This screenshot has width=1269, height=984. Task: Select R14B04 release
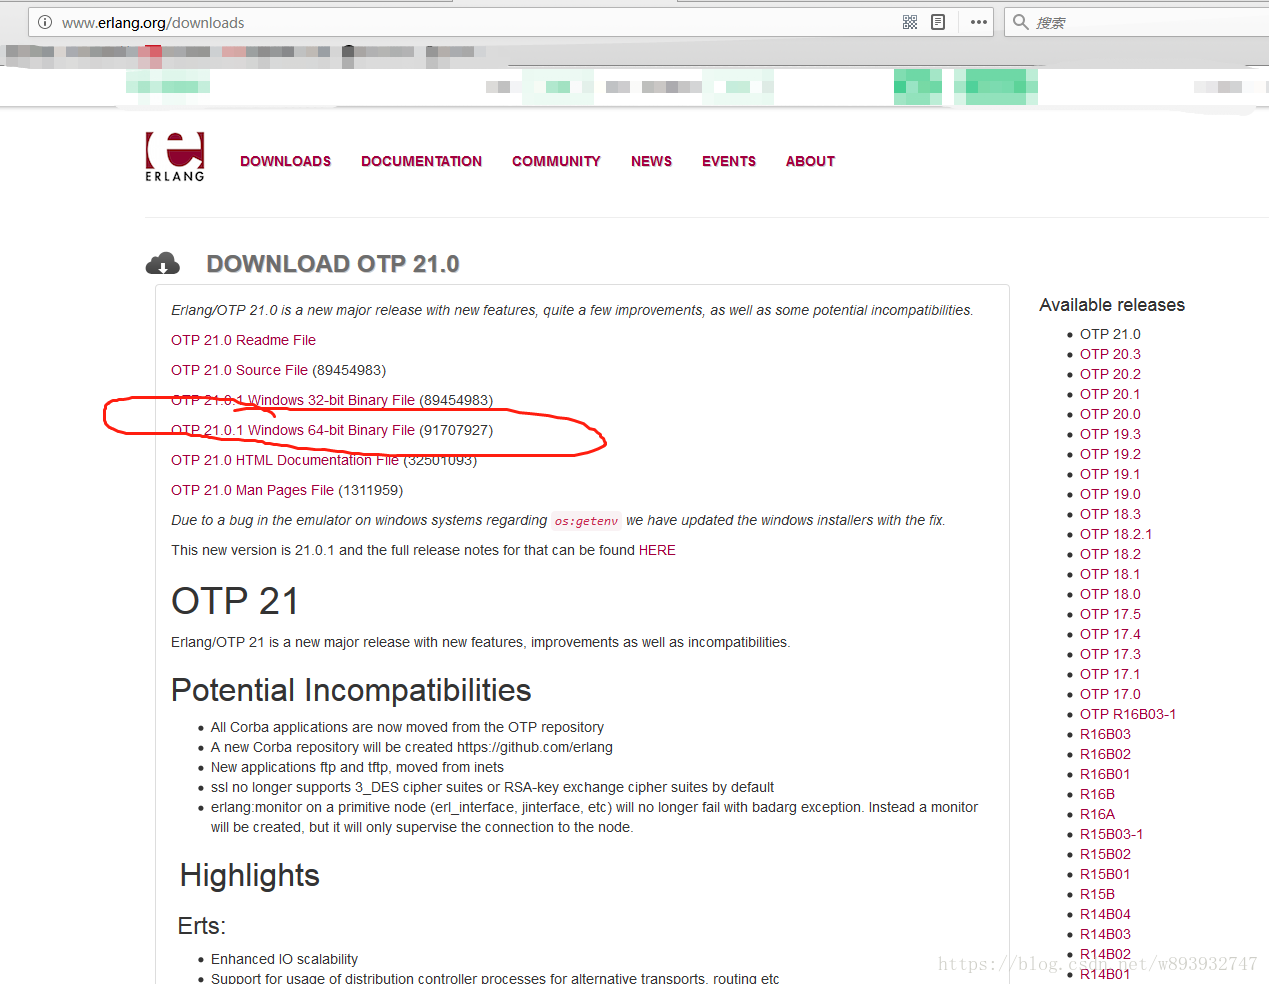(x=1105, y=914)
